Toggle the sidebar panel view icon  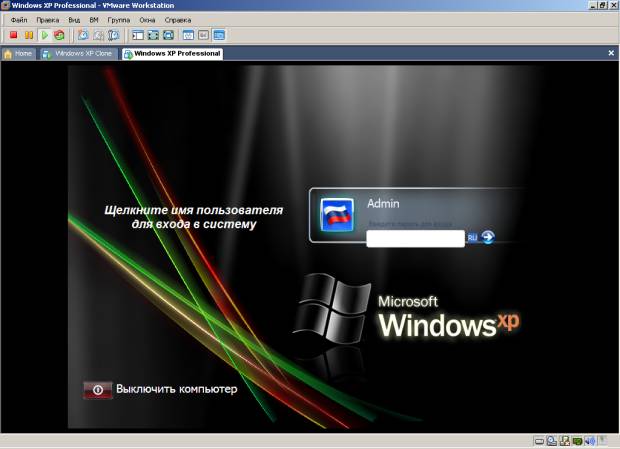(138, 35)
